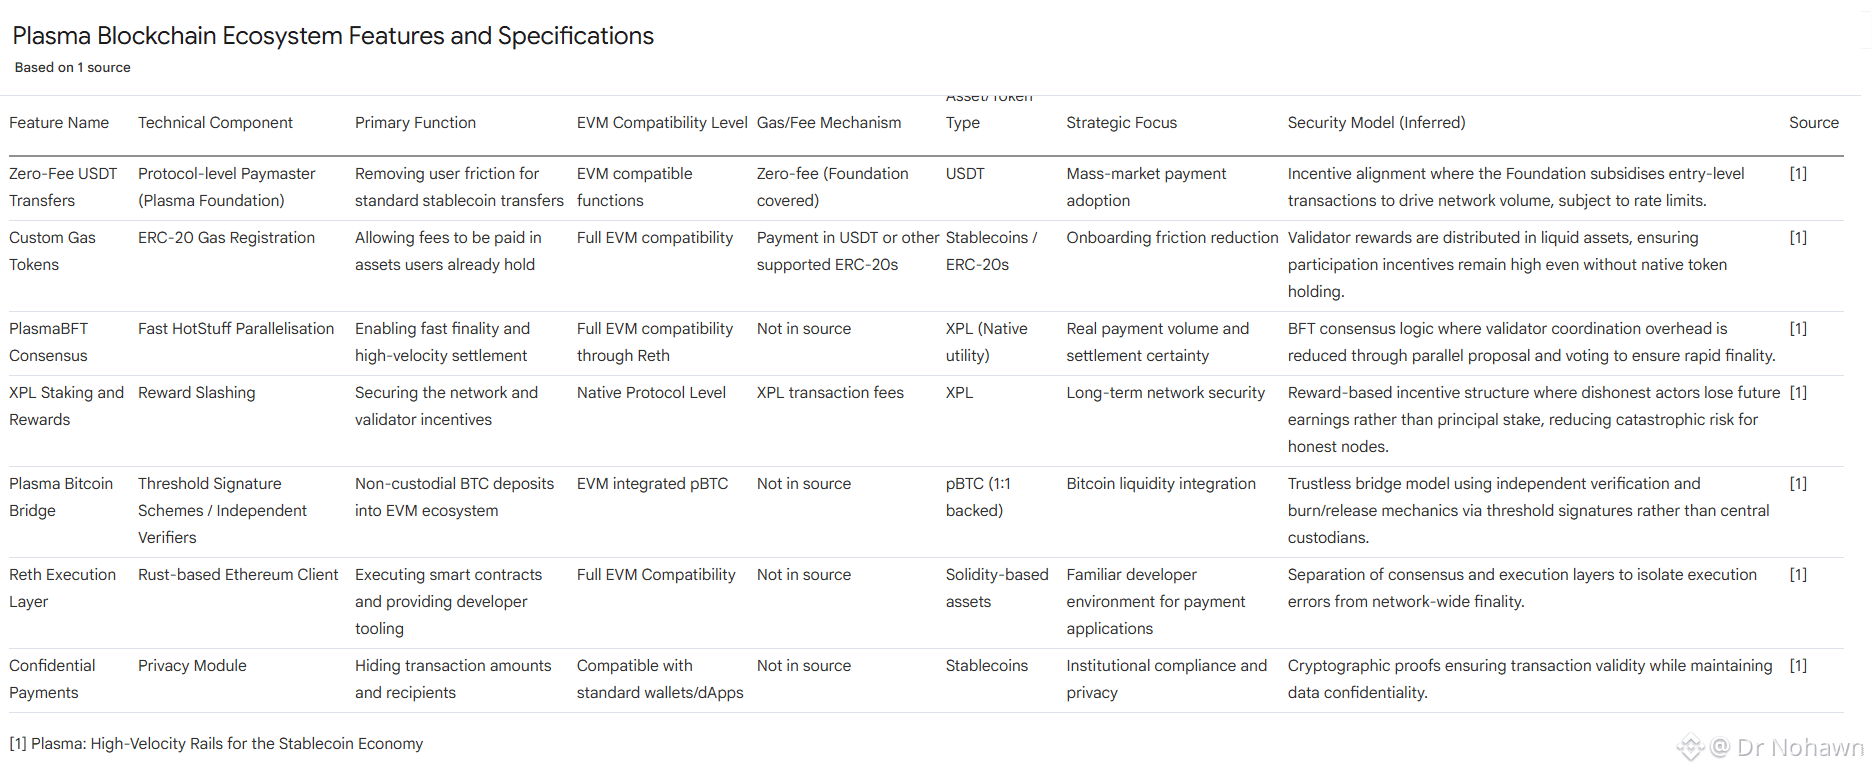Select the 'ERC-20 Gas Registration' cell

click(226, 237)
